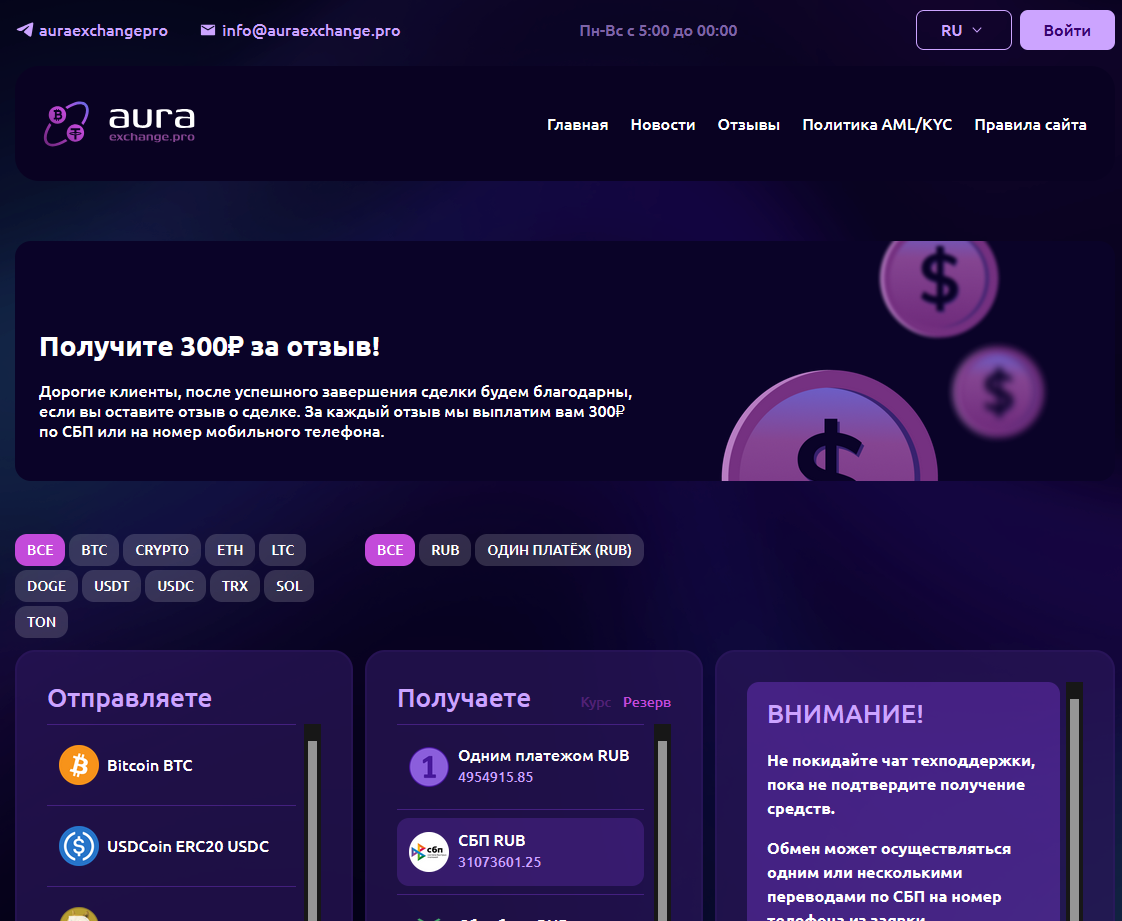Toggle the RUB receive currency filter
This screenshot has height=921, width=1122.
pos(445,550)
